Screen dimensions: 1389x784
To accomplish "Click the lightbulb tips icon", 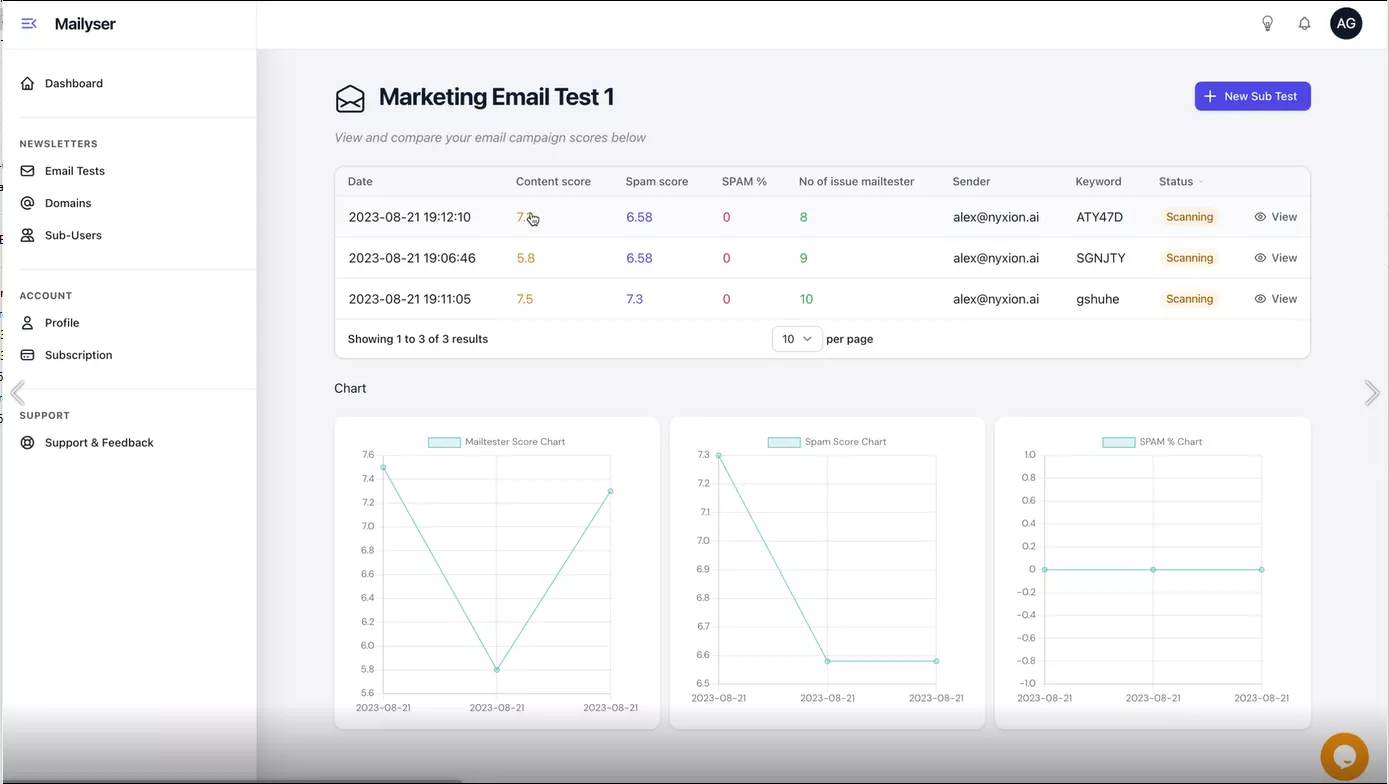I will (x=1267, y=24).
